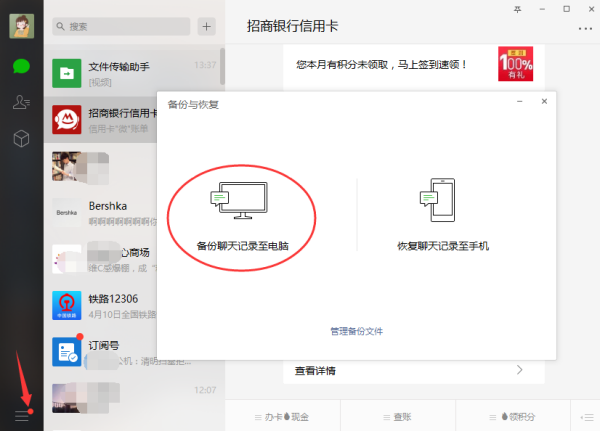Click the chat list scrollbar

[221, 70]
